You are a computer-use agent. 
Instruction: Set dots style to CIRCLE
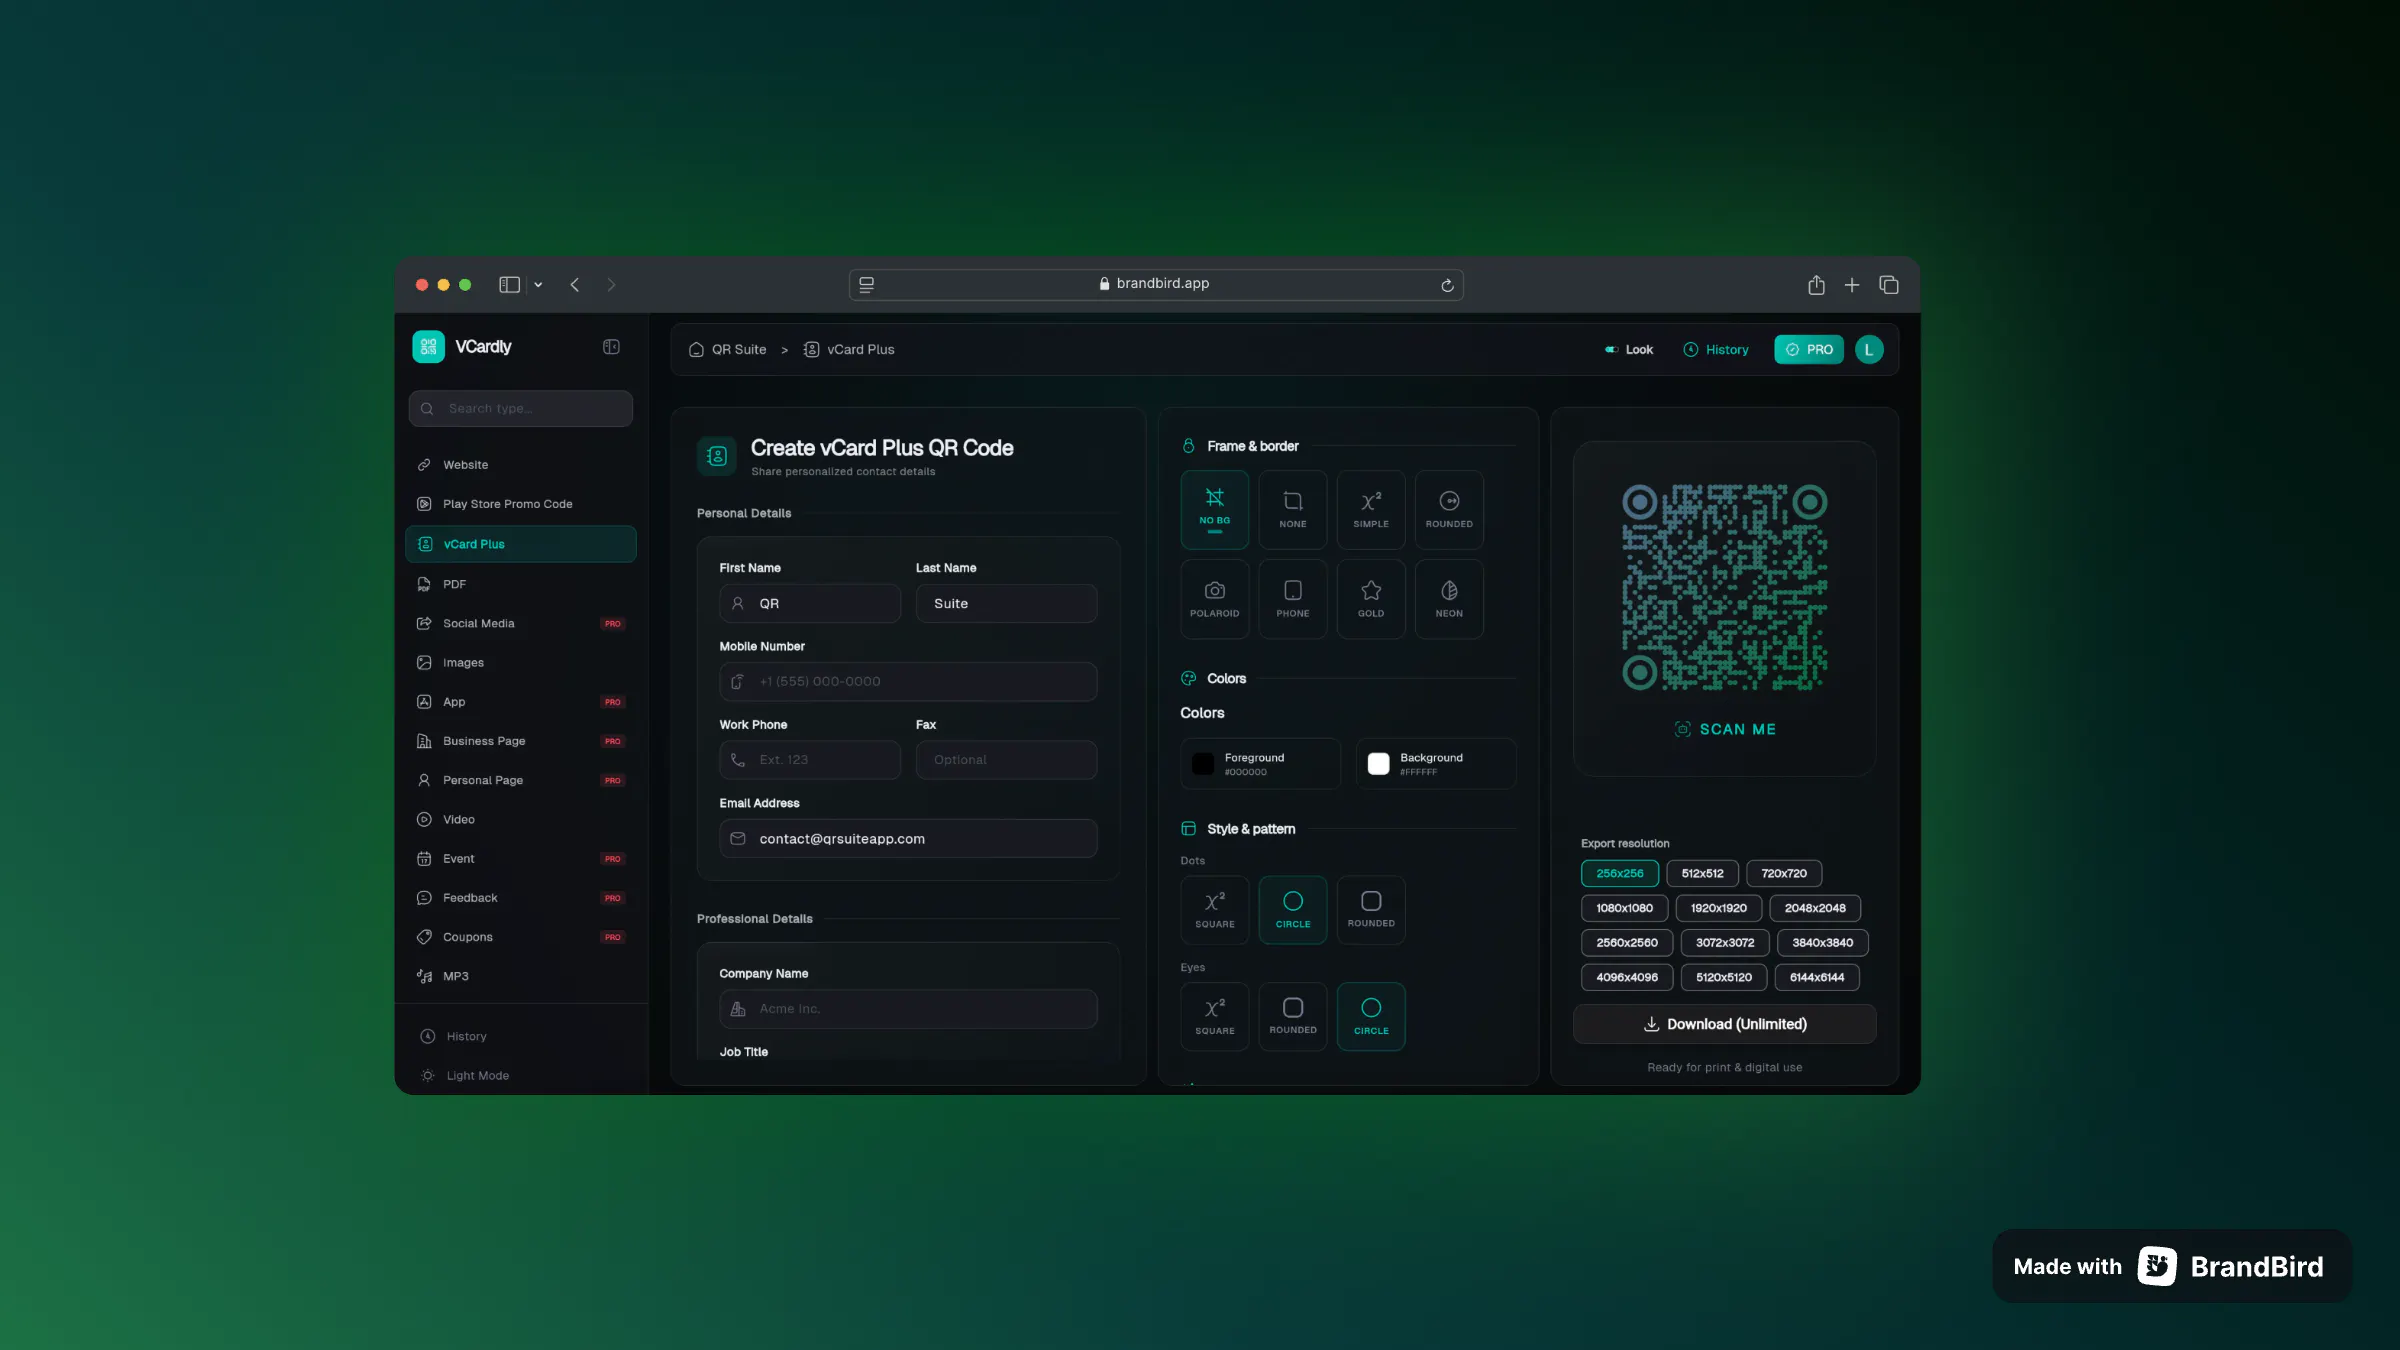[x=1293, y=910]
